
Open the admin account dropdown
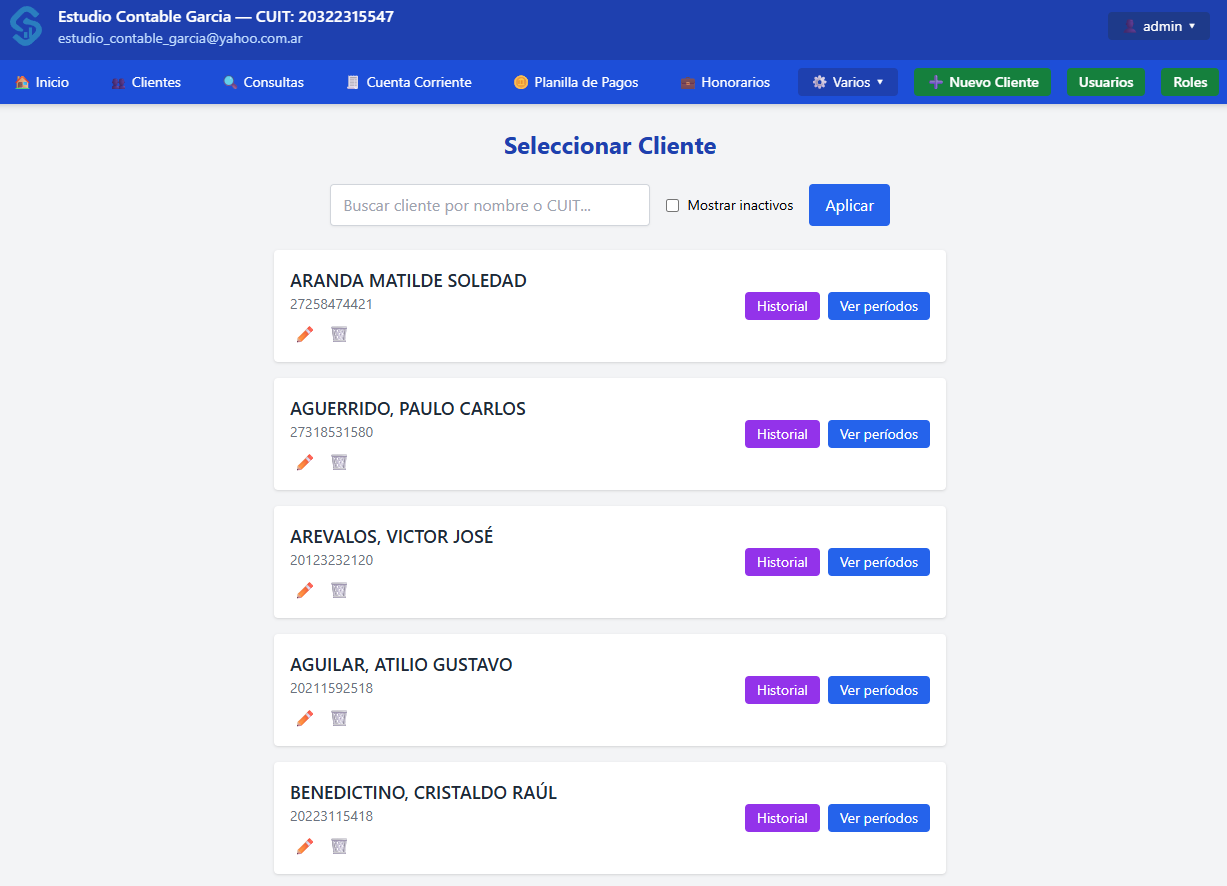pyautogui.click(x=1158, y=26)
